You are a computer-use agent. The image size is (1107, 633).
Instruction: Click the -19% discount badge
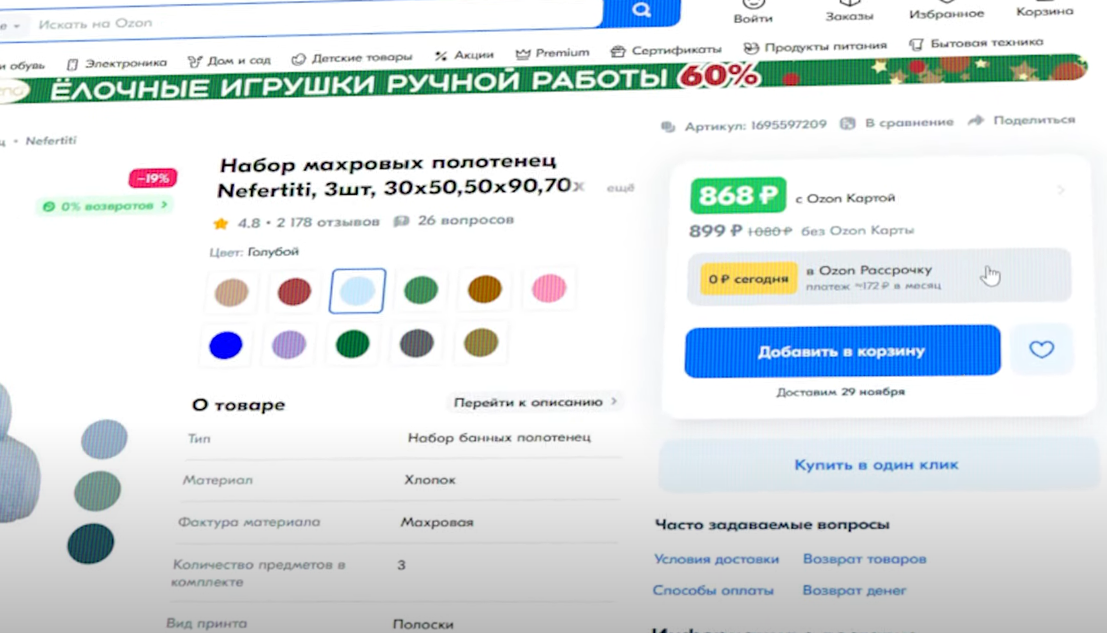click(x=152, y=179)
